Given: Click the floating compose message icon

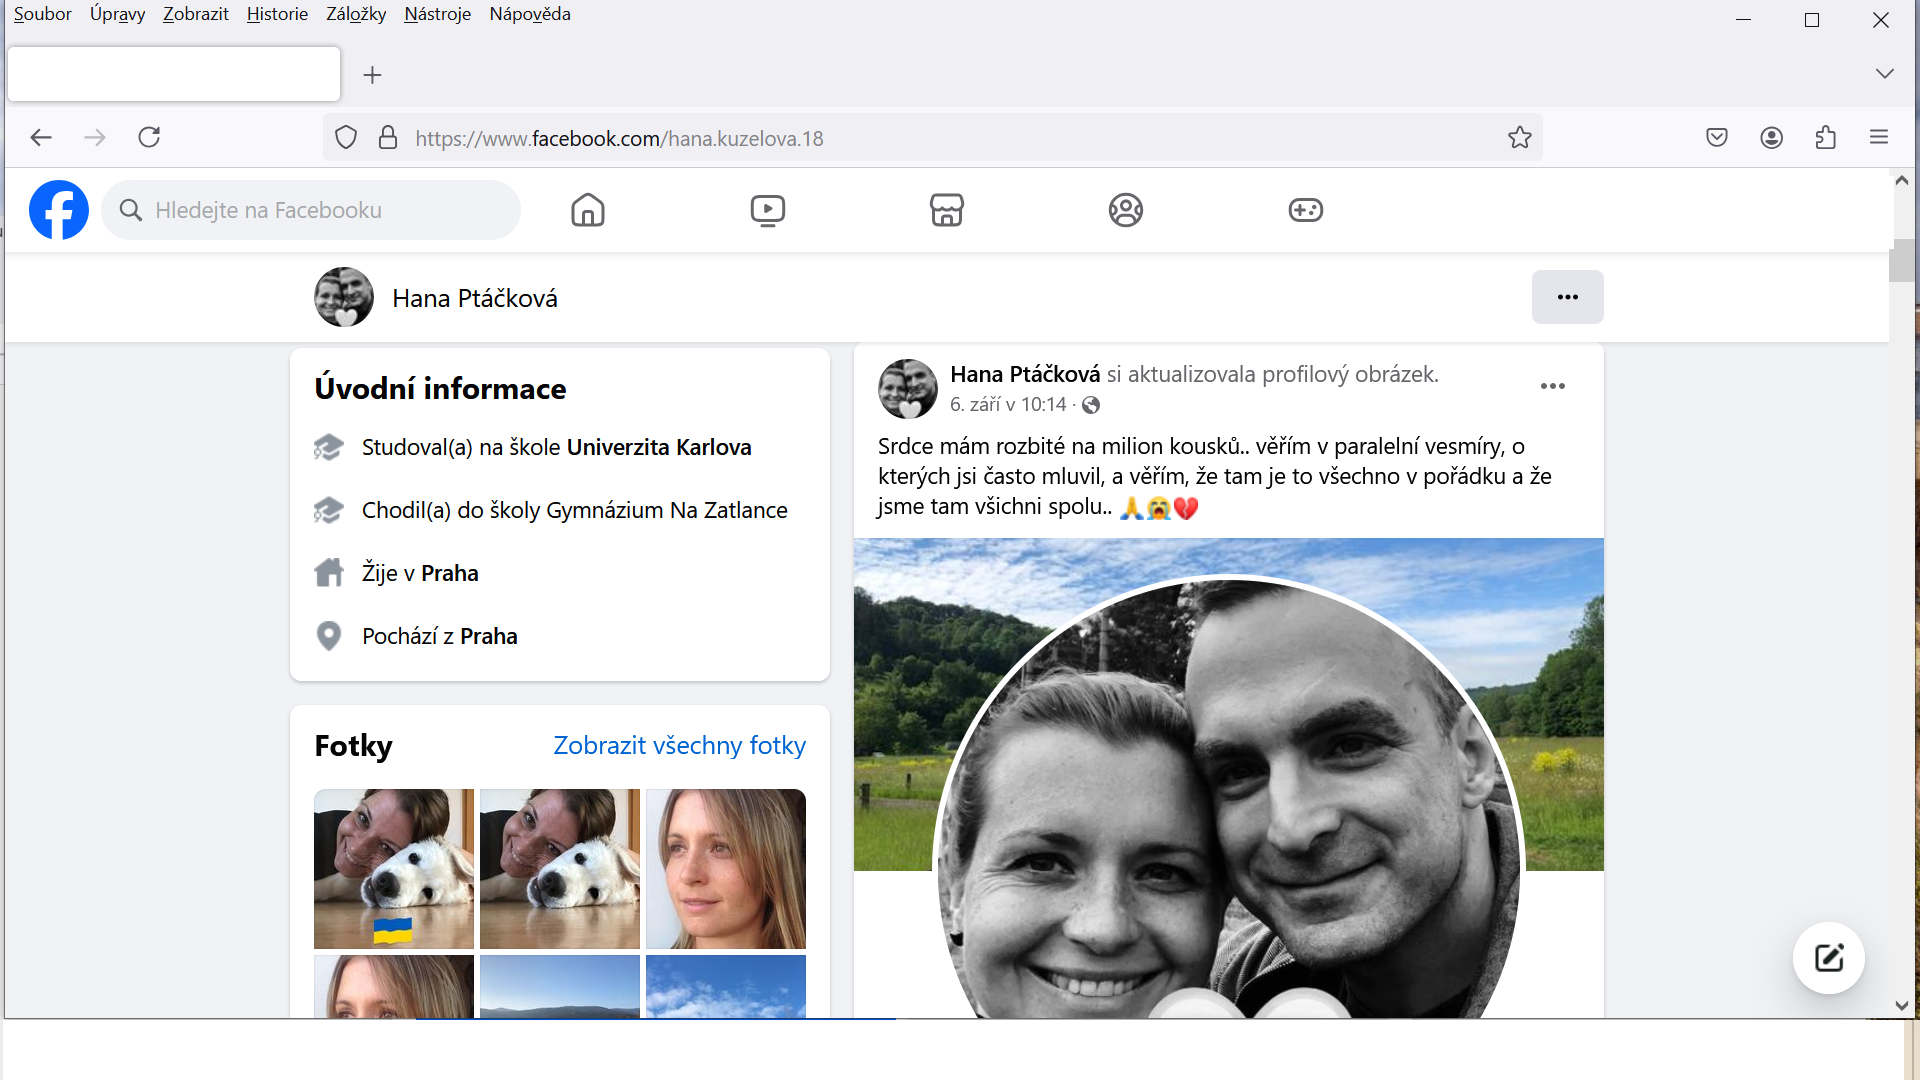Looking at the screenshot, I should [1828, 958].
